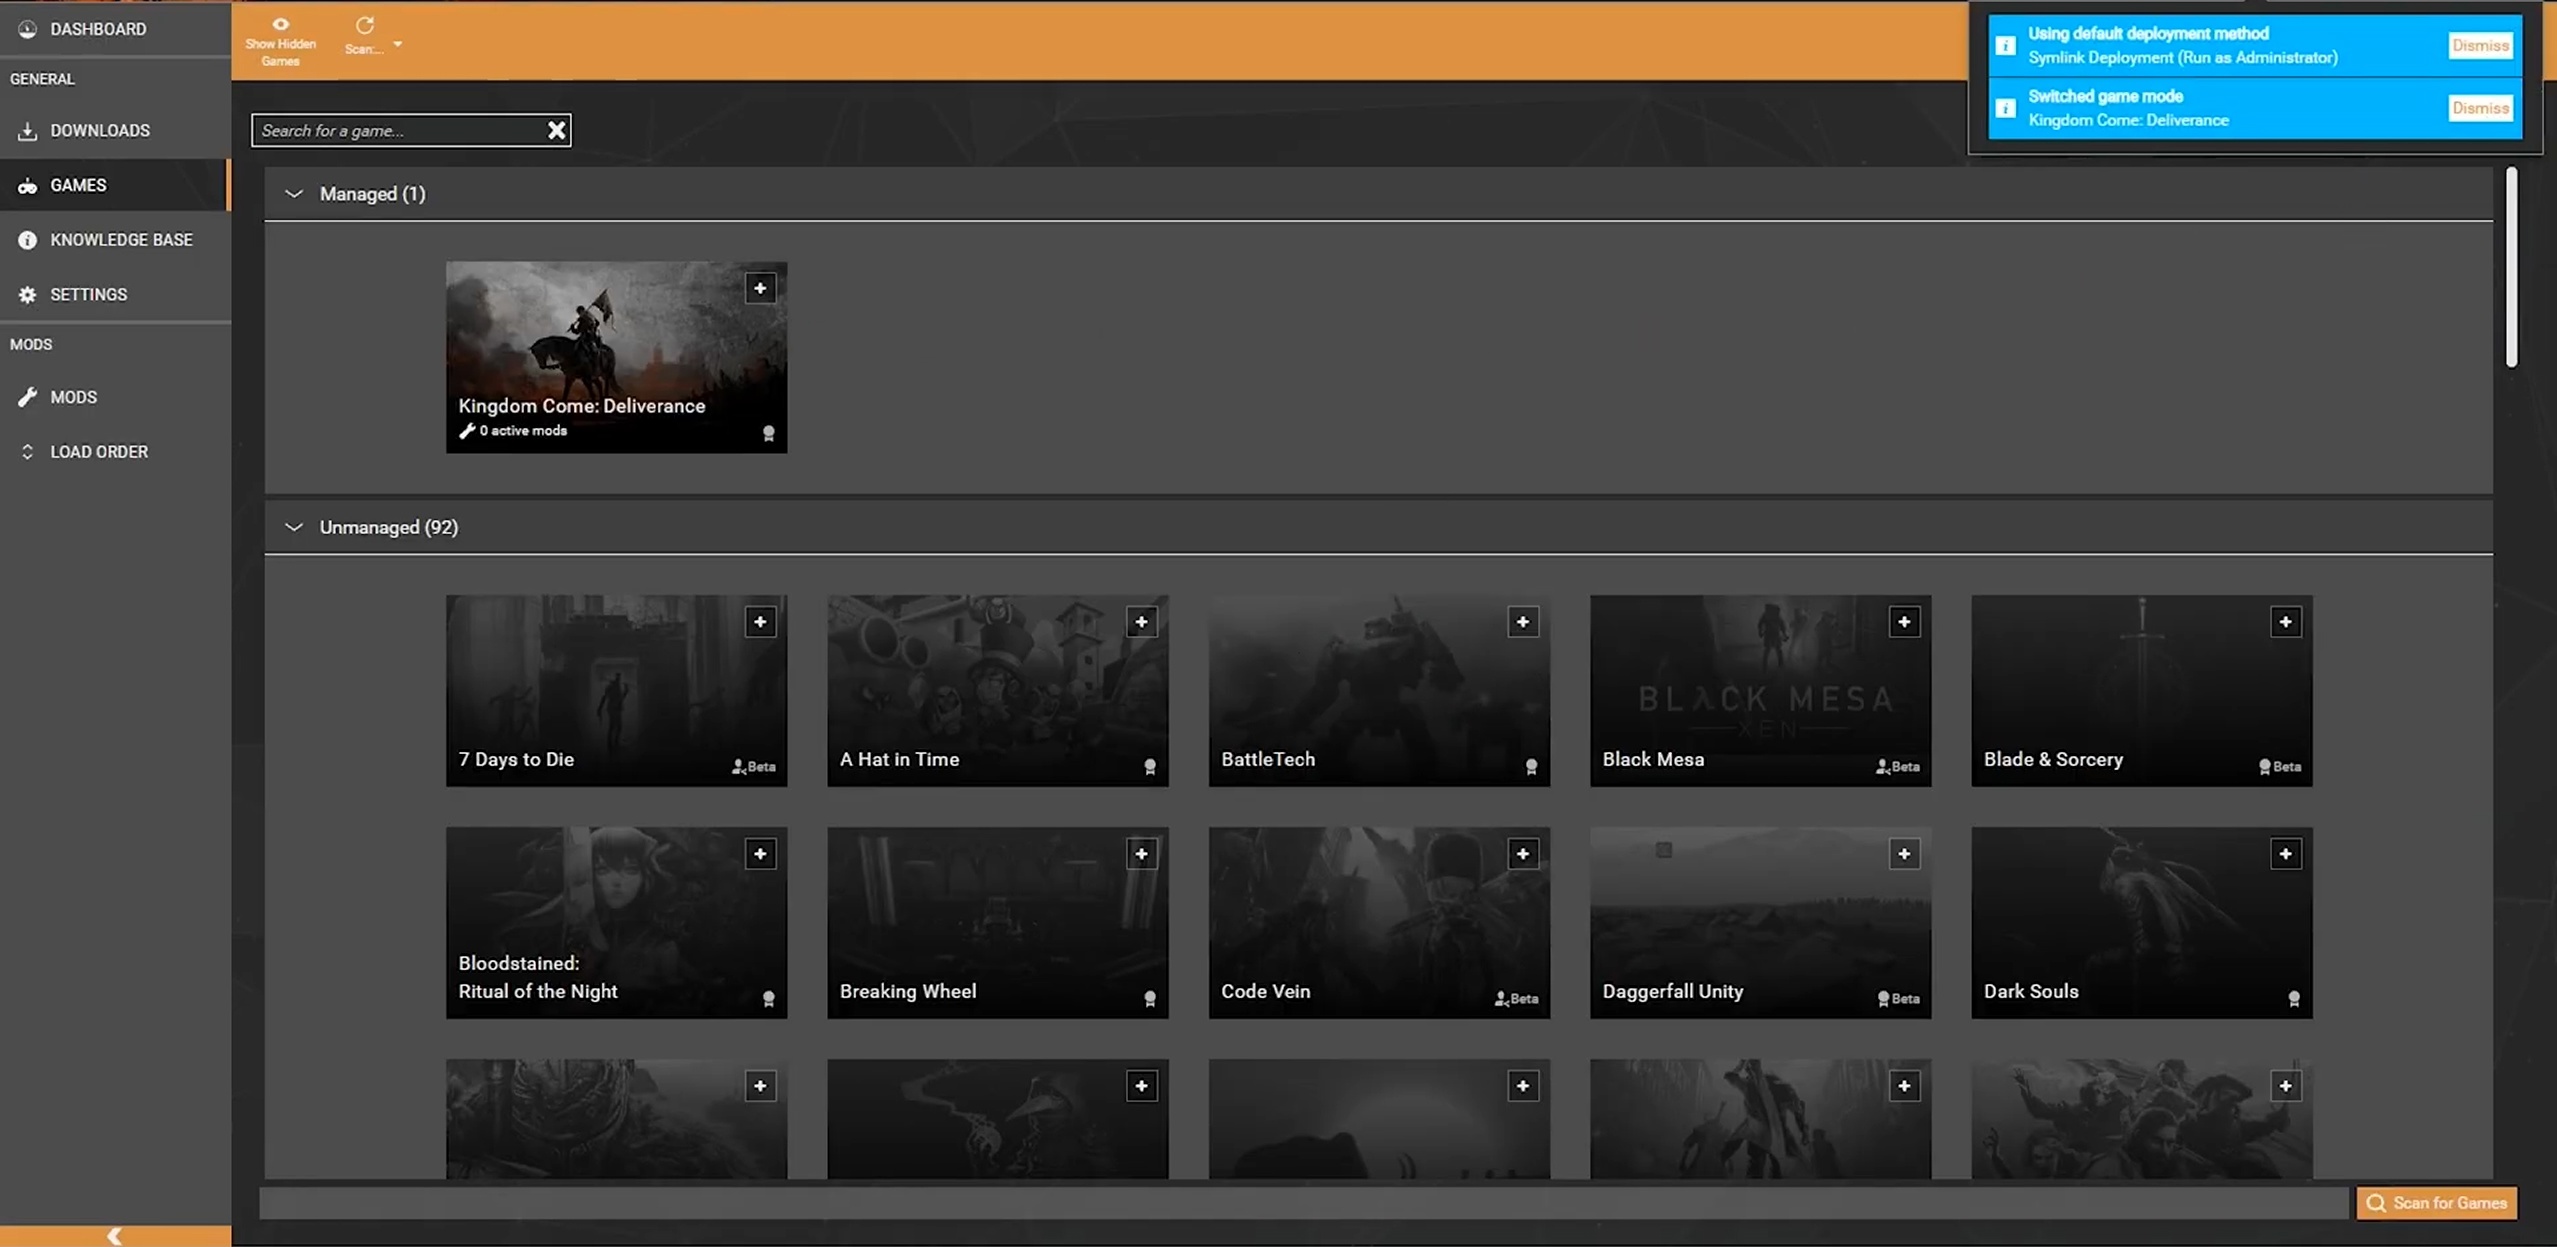Click badge icon on Bloodstained tile

[x=769, y=999]
